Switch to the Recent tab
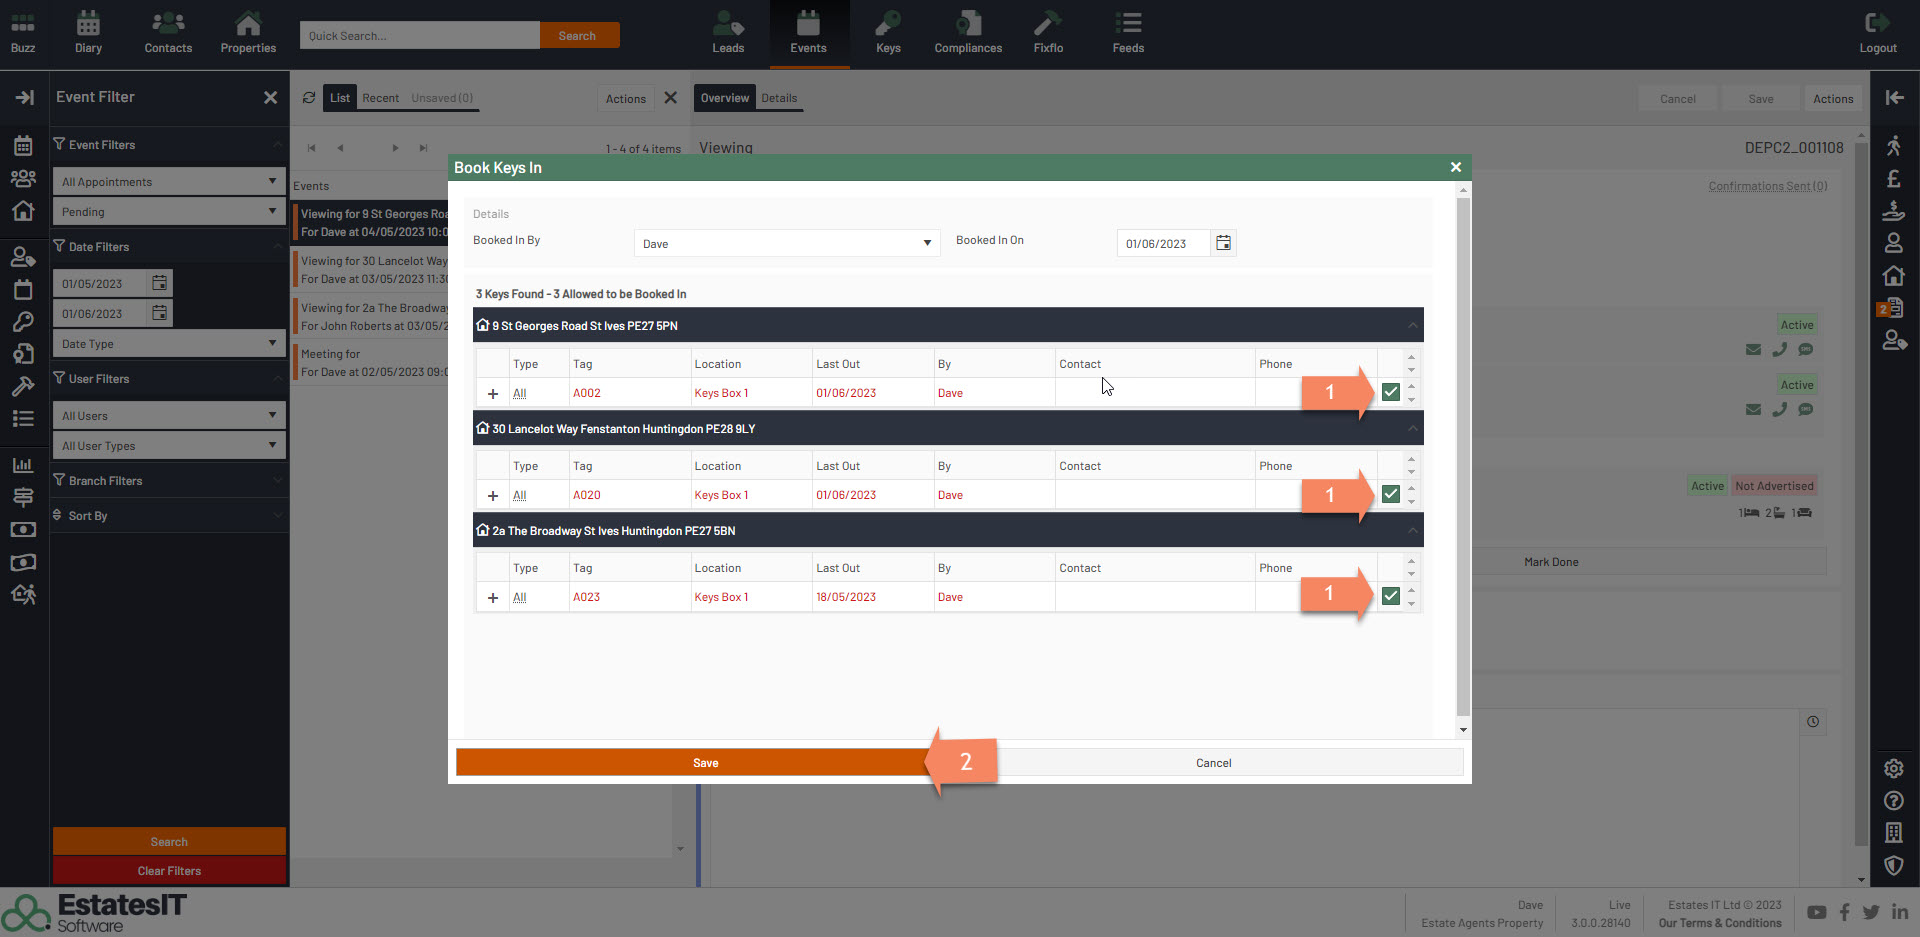The image size is (1920, 937). pyautogui.click(x=380, y=98)
